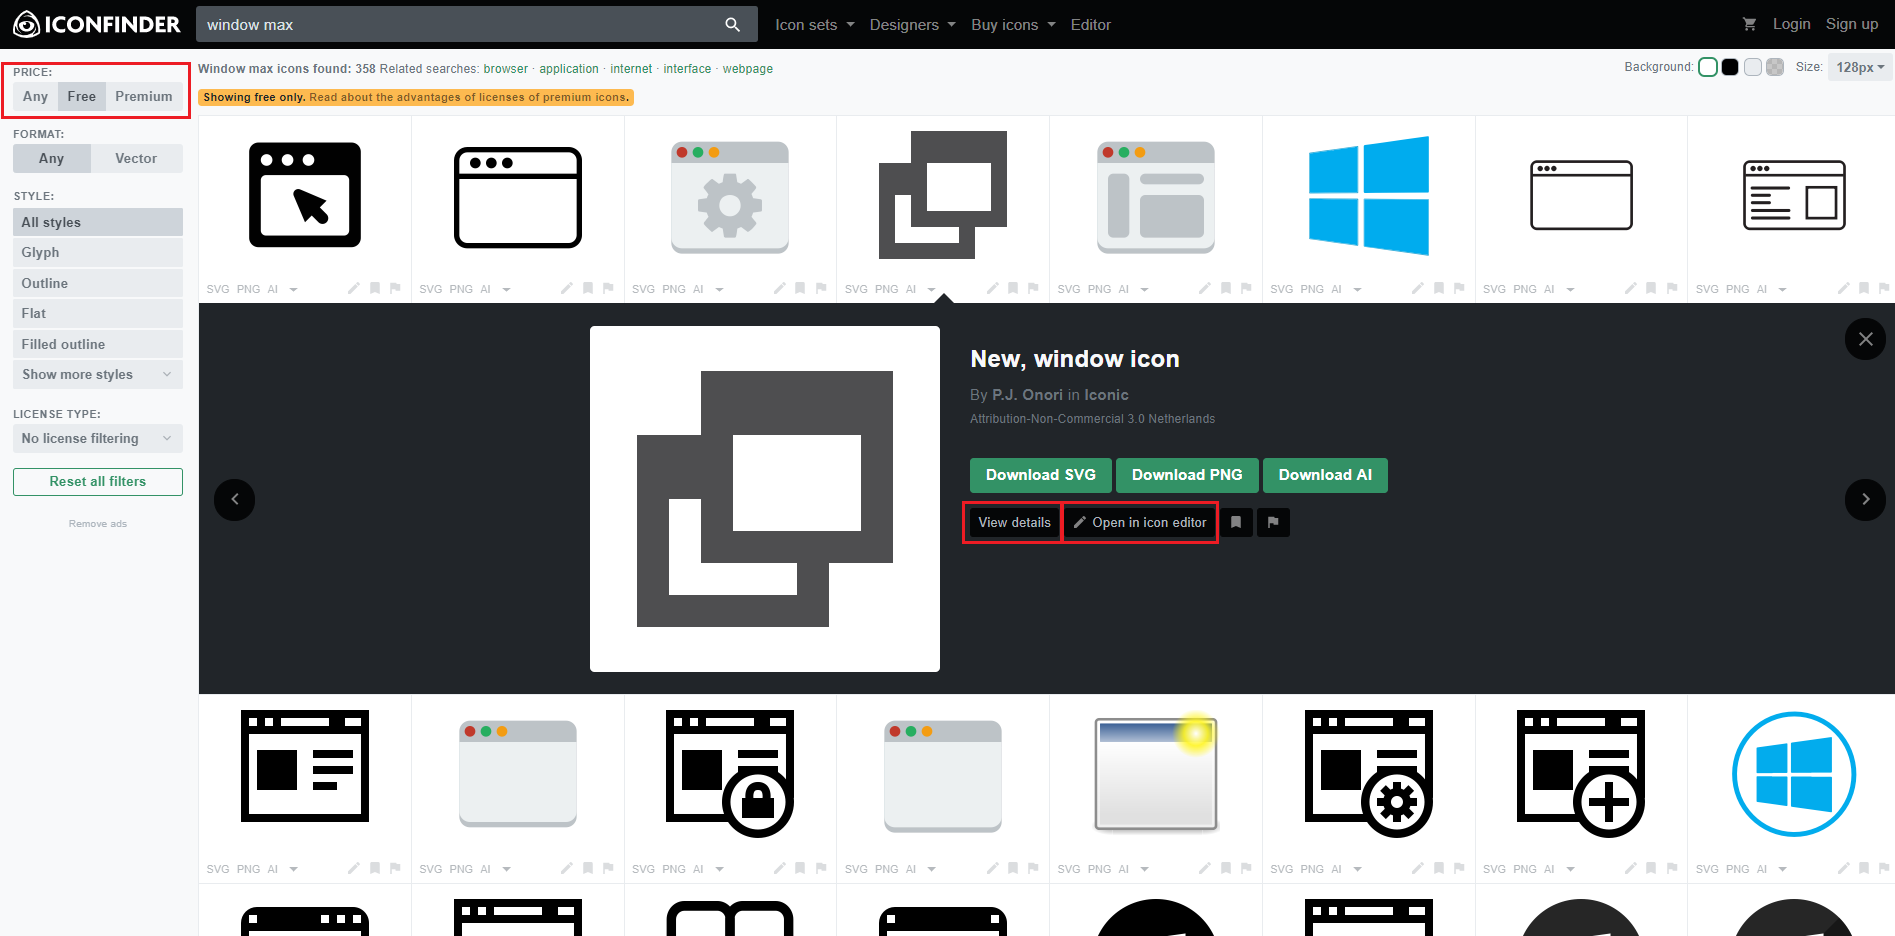Click the View details button
This screenshot has height=936, width=1895.
pyautogui.click(x=1014, y=522)
